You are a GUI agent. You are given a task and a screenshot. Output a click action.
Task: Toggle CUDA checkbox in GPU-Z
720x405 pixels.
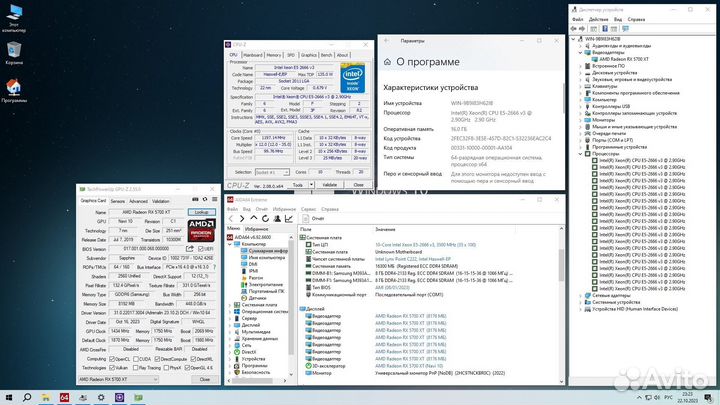click(x=135, y=359)
